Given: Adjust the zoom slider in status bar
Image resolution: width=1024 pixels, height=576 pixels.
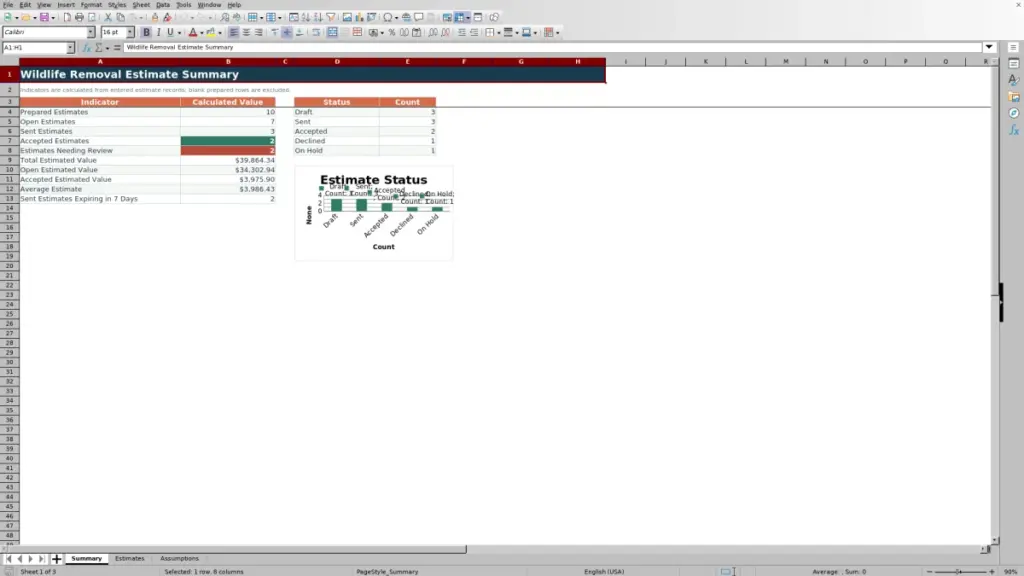Looking at the screenshot, I should (960, 572).
